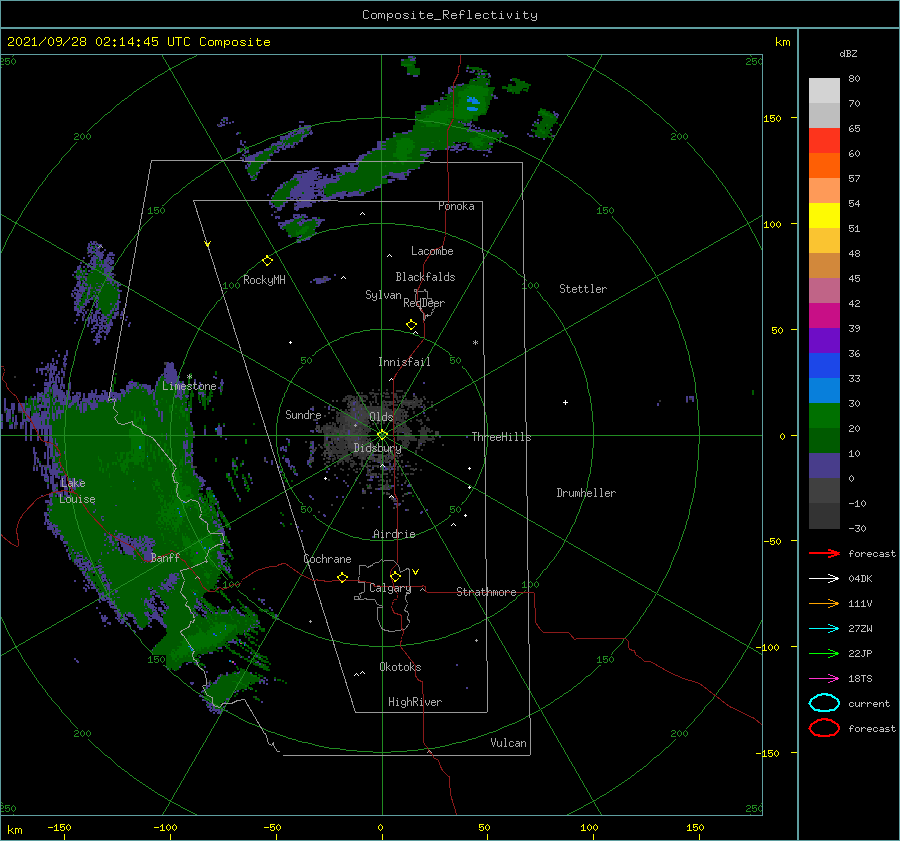Click the red 'forecast' ellipse icon
Image resolution: width=900 pixels, height=841 pixels.
pyautogui.click(x=824, y=728)
